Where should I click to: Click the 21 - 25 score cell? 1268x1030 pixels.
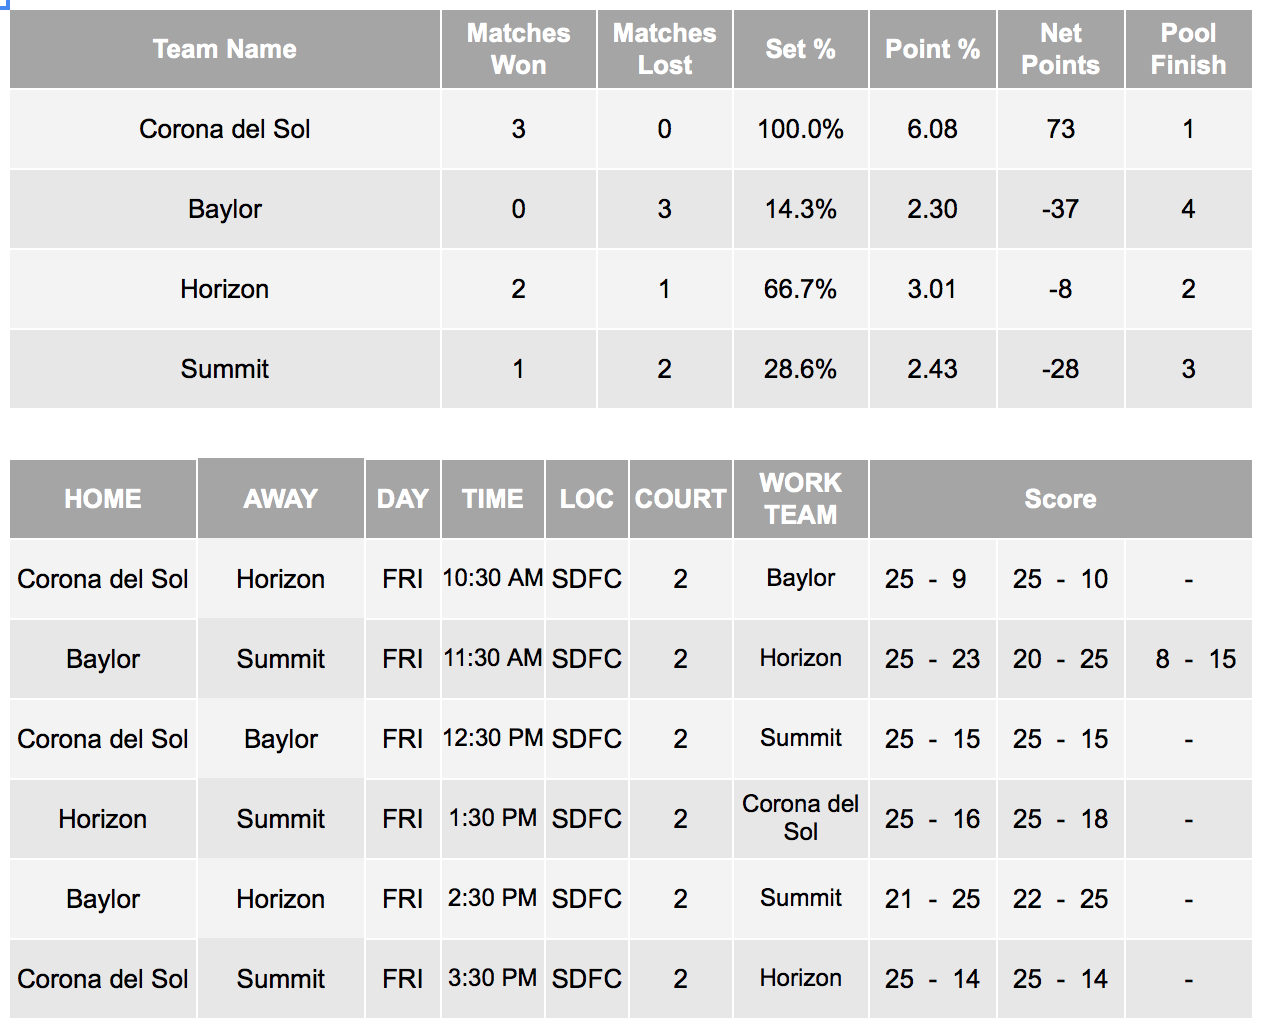933,899
